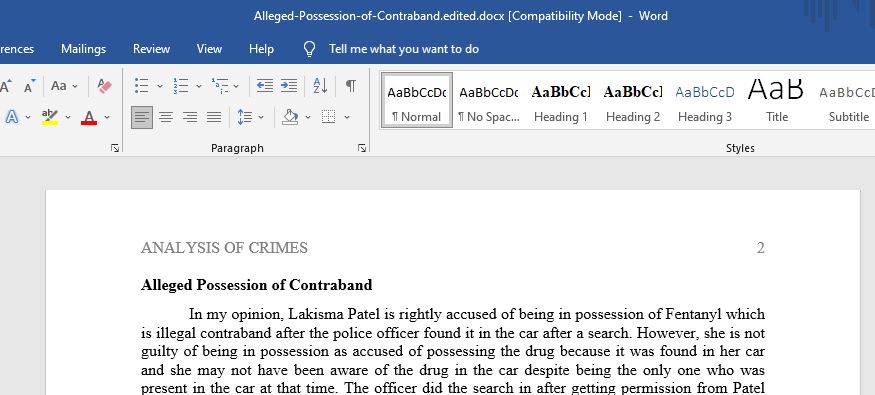This screenshot has width=875, height=395.
Task: Open the Font dialog launcher
Action: 115,148
